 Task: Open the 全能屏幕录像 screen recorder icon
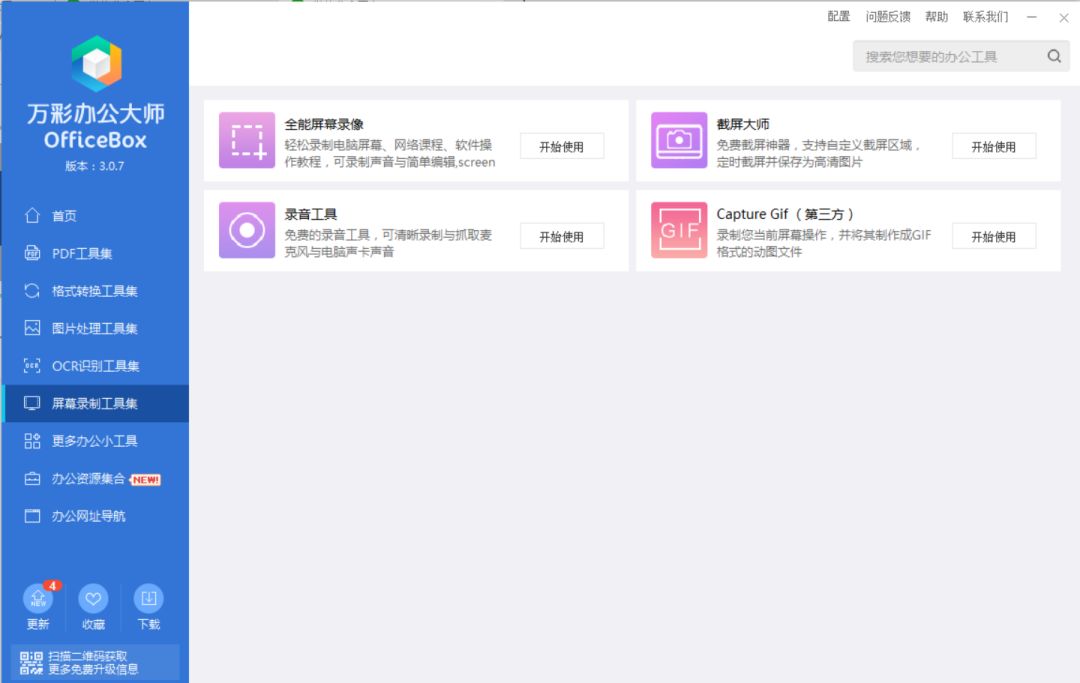tap(246, 140)
